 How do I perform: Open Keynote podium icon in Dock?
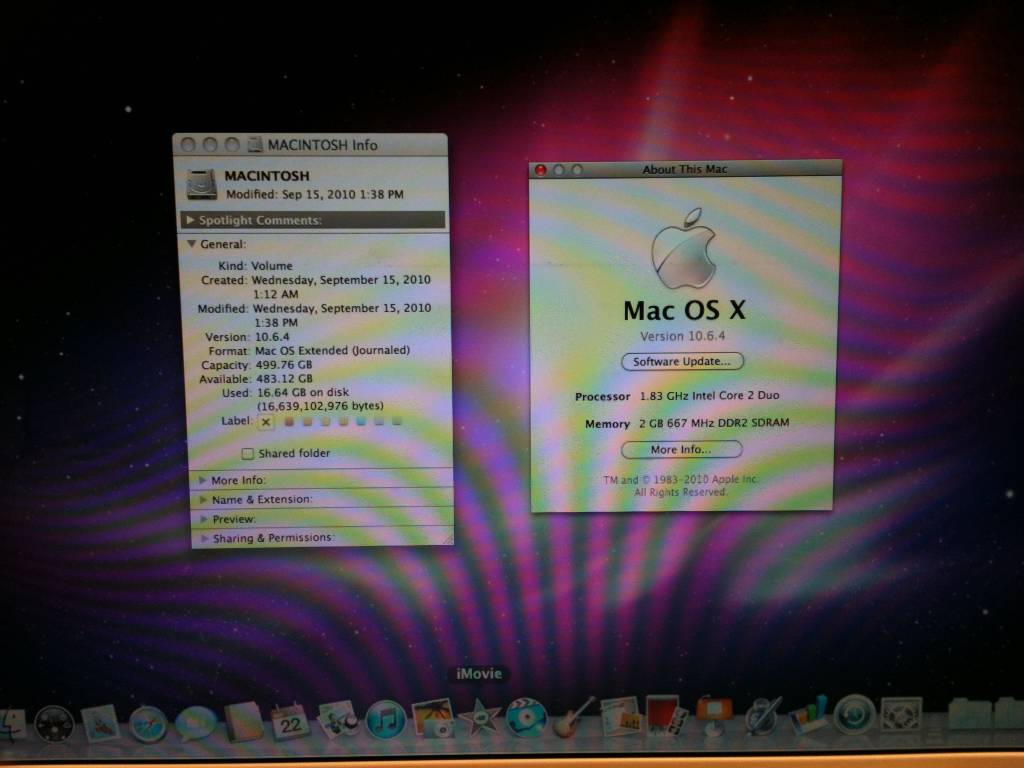point(714,716)
